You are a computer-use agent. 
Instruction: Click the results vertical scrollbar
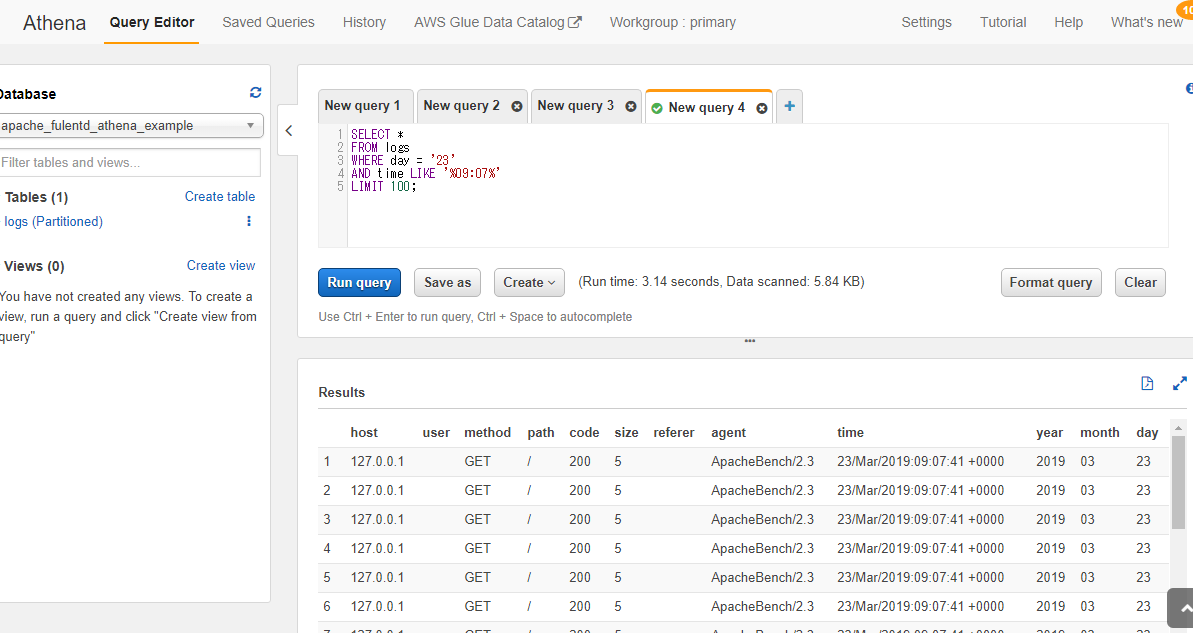tap(1178, 480)
